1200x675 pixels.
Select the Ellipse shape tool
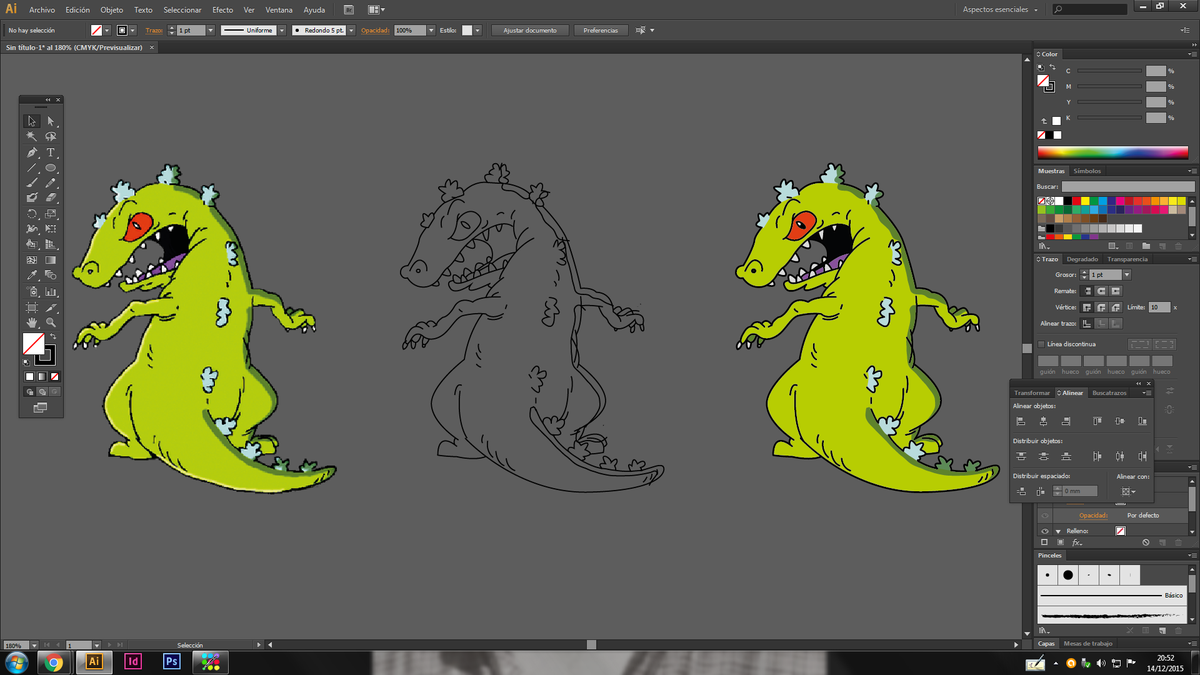click(x=50, y=168)
